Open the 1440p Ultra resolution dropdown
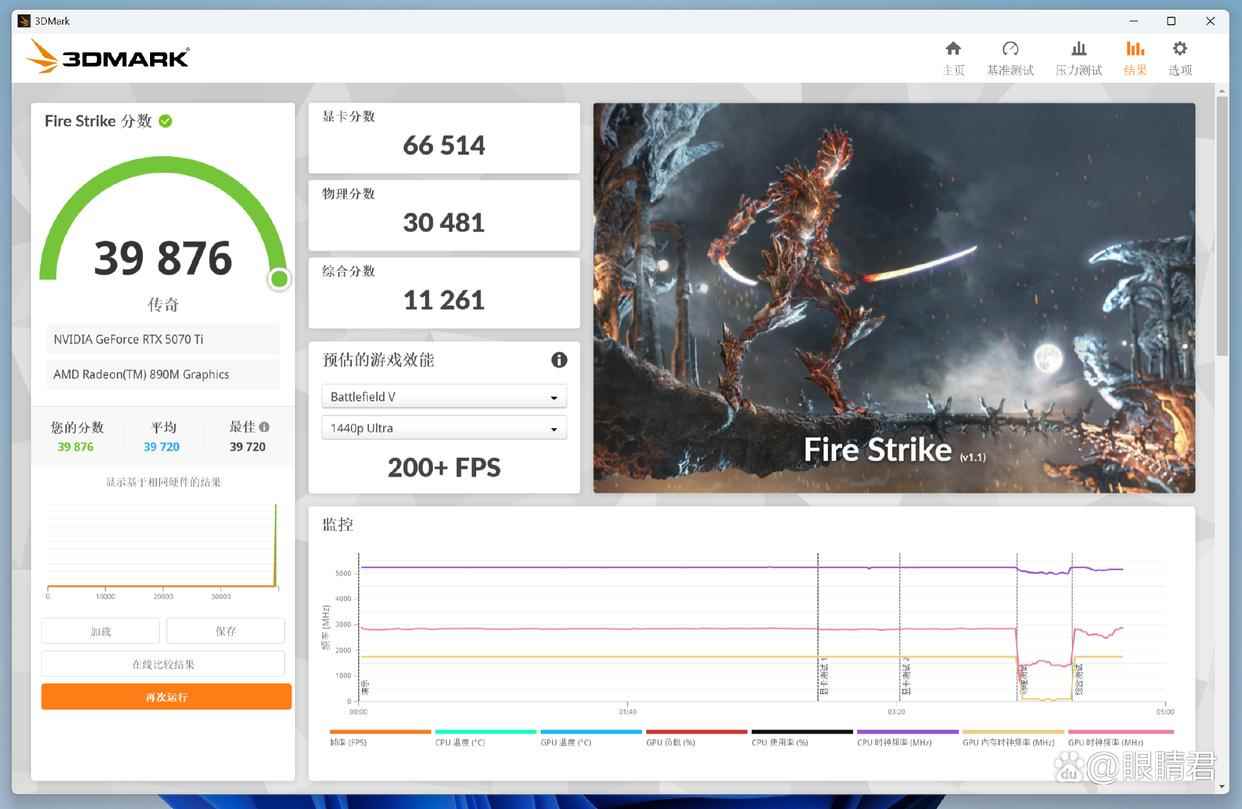1242x809 pixels. (444, 428)
